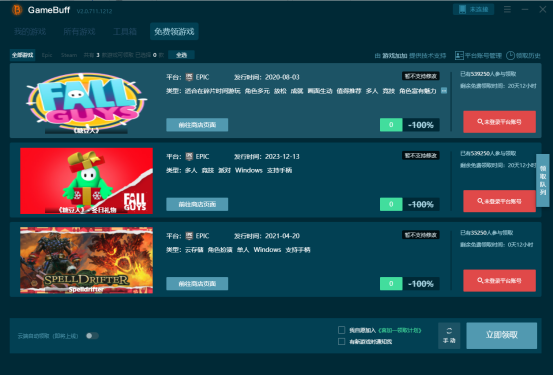
Task: Expand more tags on Fall Guys type row
Action: tap(444, 91)
